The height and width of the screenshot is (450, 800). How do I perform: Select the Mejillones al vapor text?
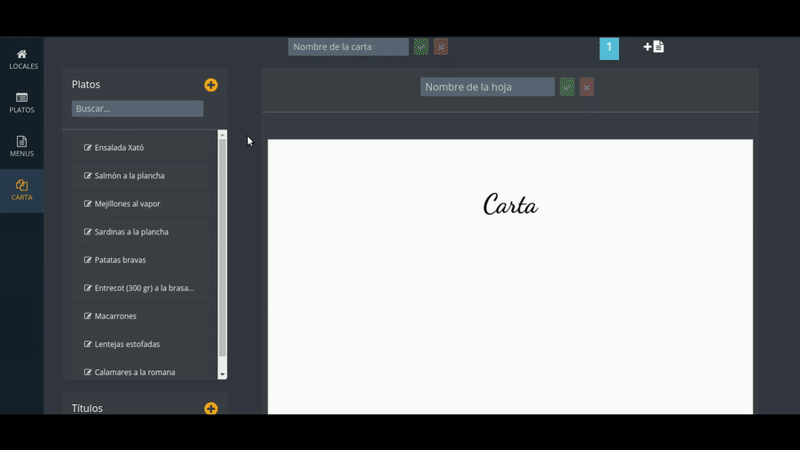[x=128, y=204]
